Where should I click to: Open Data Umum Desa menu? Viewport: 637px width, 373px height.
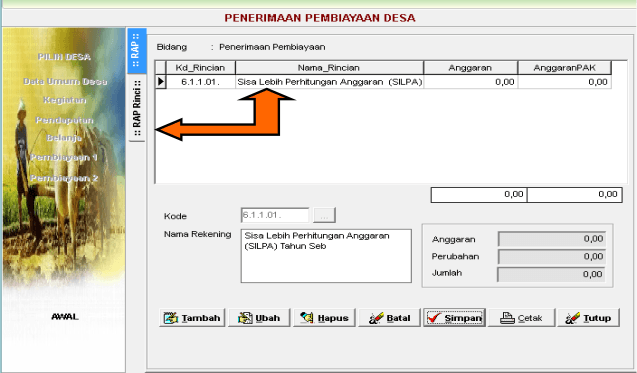pyautogui.click(x=65, y=82)
